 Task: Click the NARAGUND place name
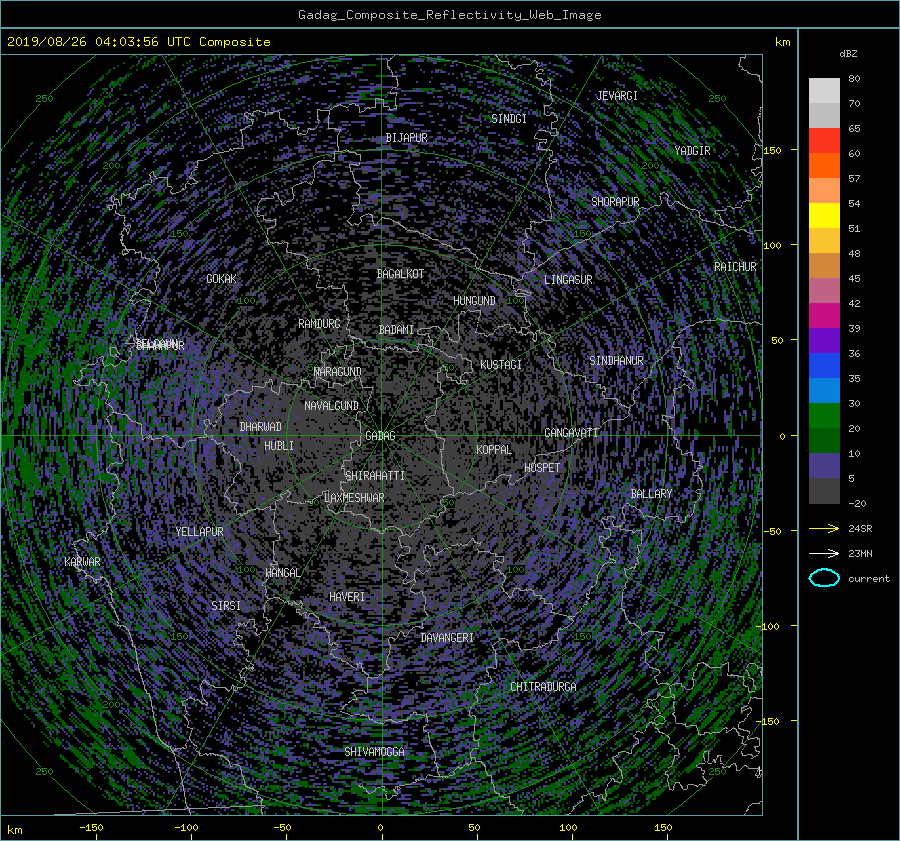pyautogui.click(x=338, y=371)
